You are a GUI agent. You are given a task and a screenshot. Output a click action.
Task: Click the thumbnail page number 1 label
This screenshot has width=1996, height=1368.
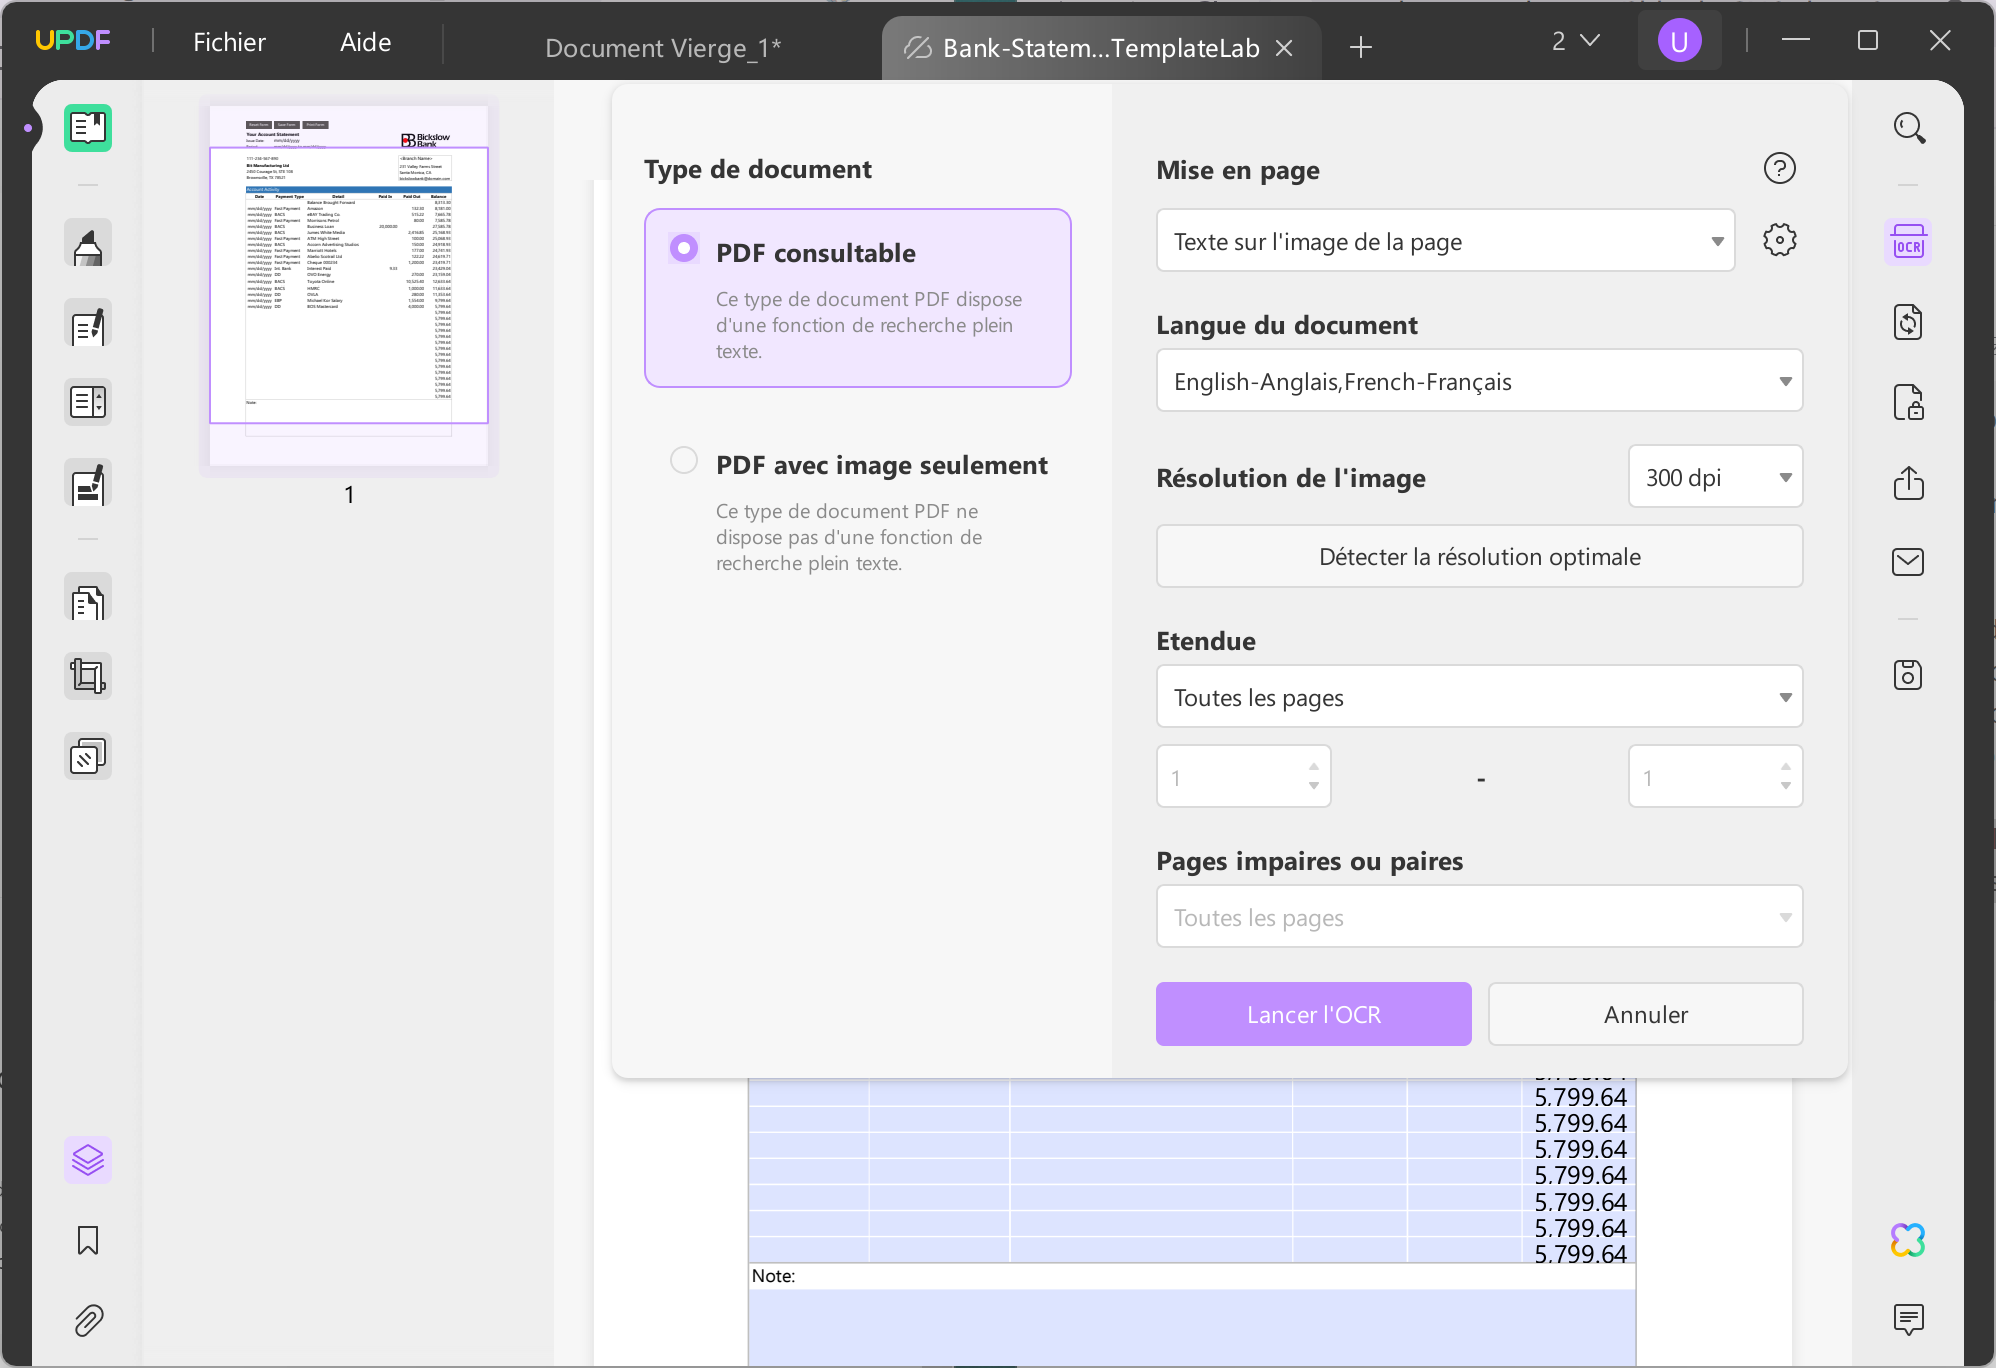pyautogui.click(x=349, y=494)
